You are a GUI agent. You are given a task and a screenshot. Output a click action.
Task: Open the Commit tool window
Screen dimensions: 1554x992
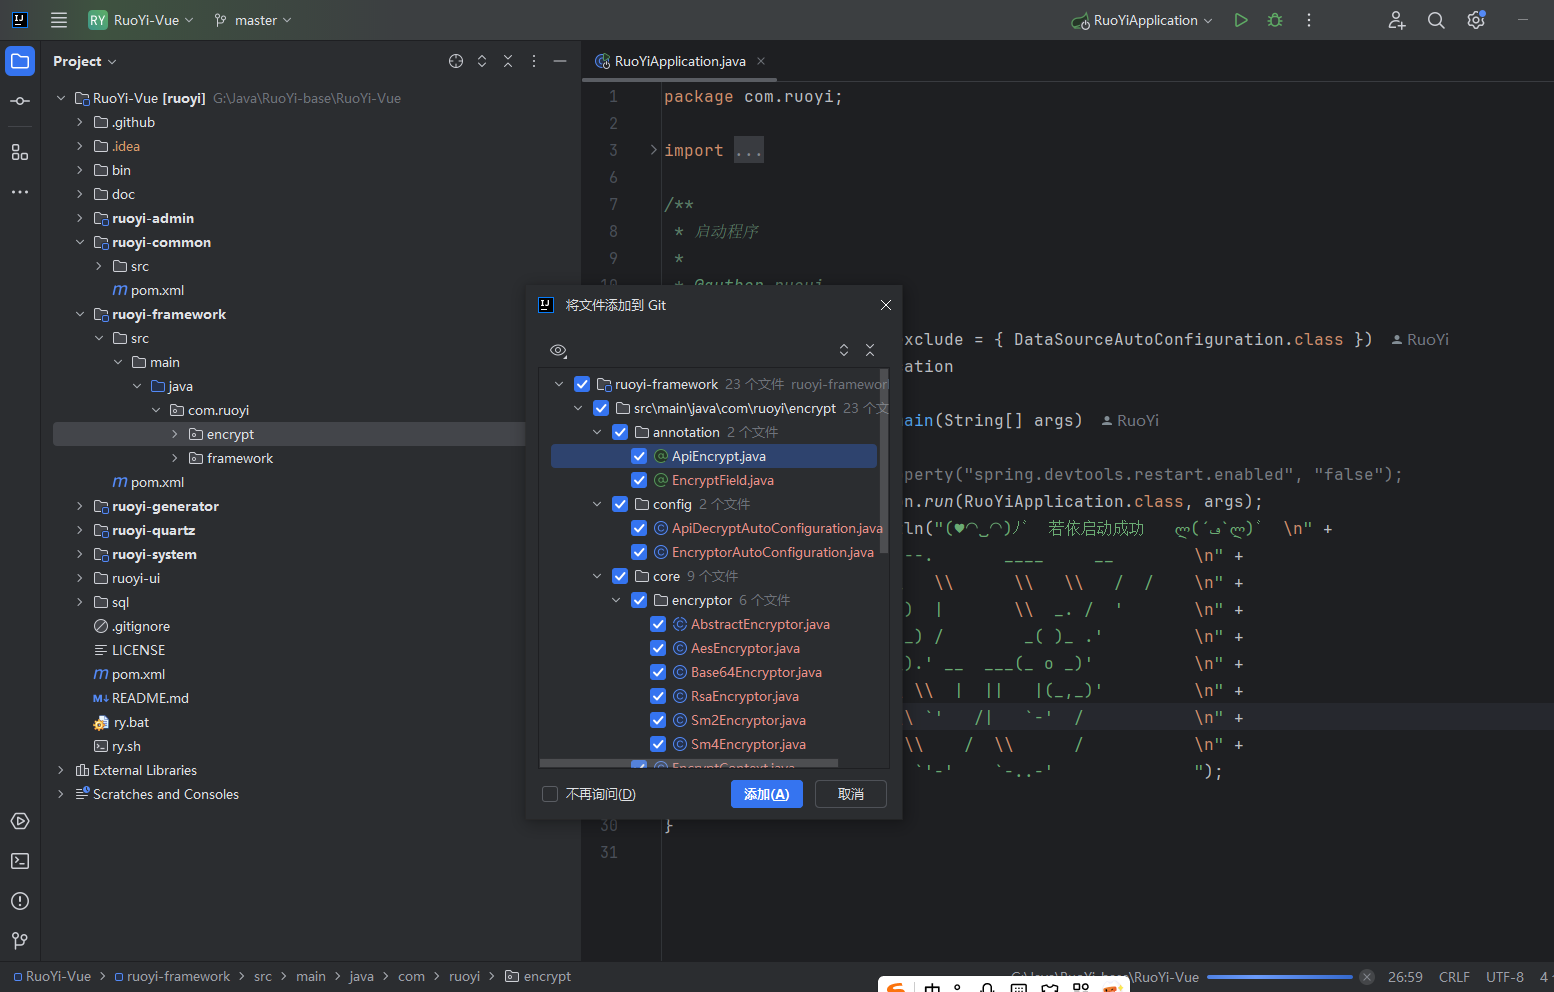pos(20,101)
